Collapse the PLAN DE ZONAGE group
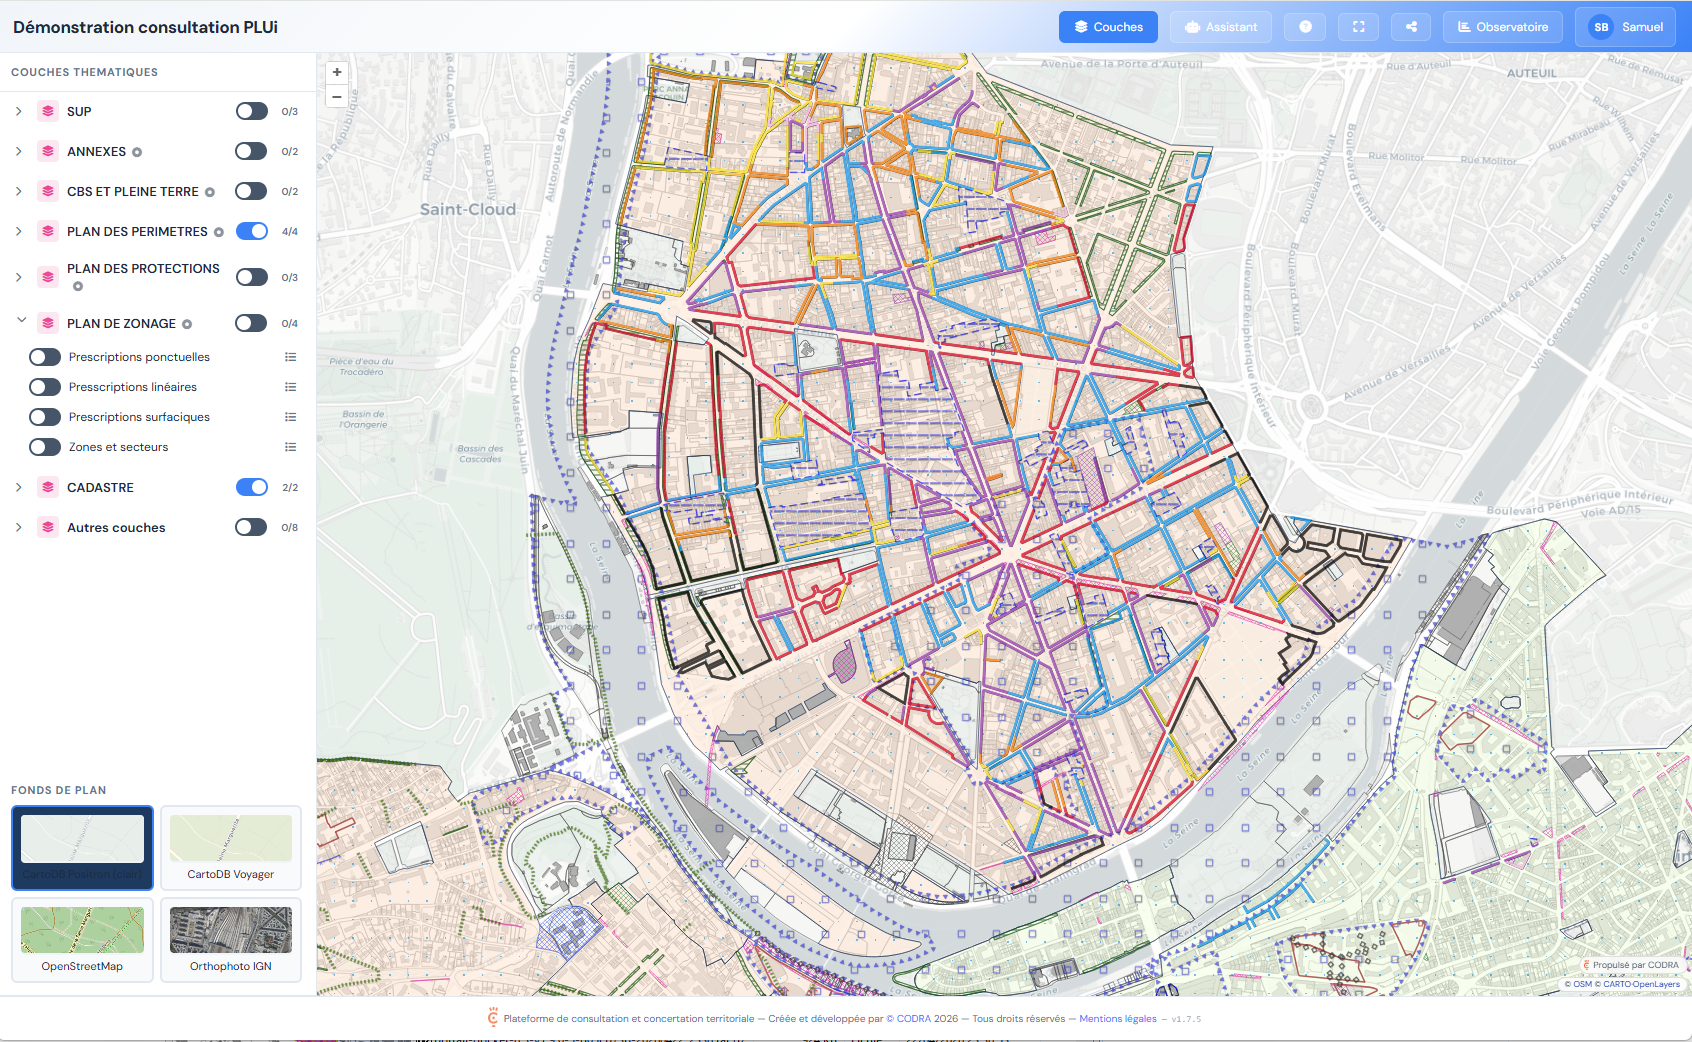The image size is (1692, 1042). point(20,322)
